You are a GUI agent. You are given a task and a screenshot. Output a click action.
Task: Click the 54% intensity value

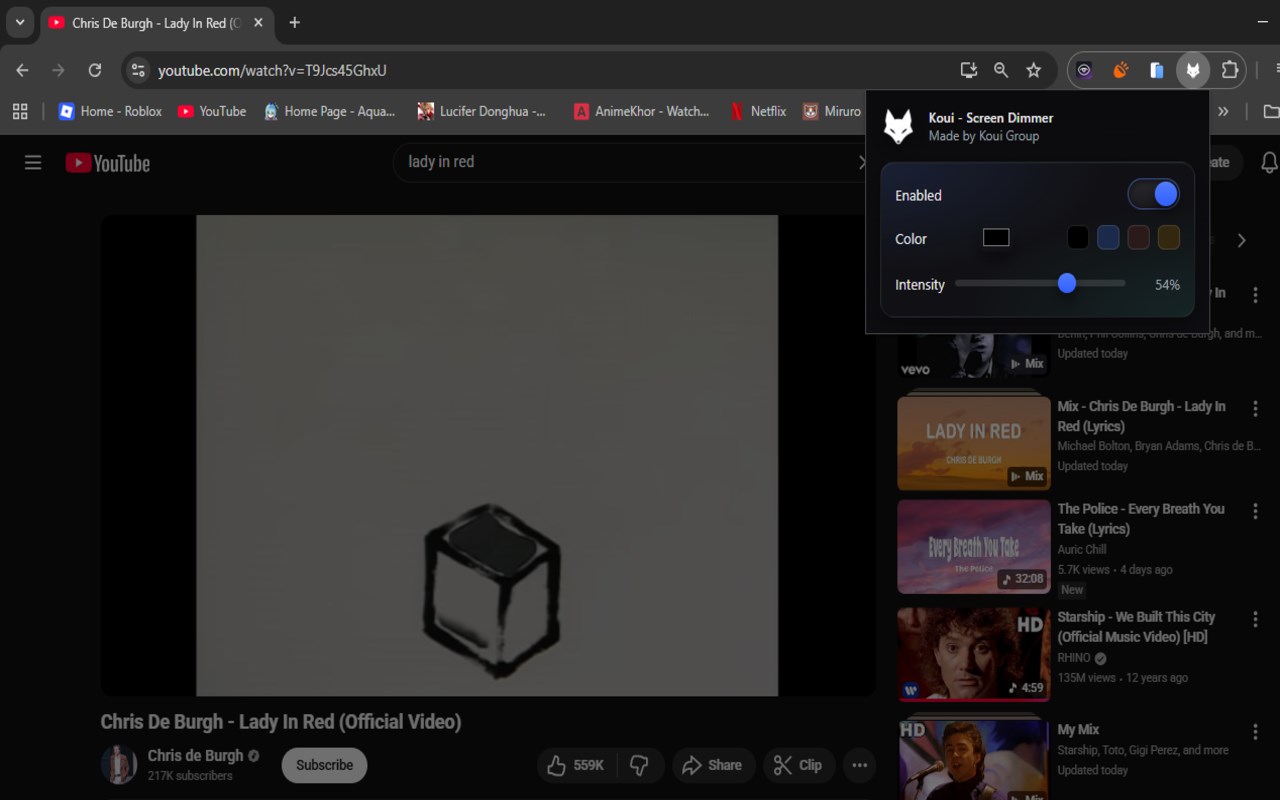pos(1167,285)
